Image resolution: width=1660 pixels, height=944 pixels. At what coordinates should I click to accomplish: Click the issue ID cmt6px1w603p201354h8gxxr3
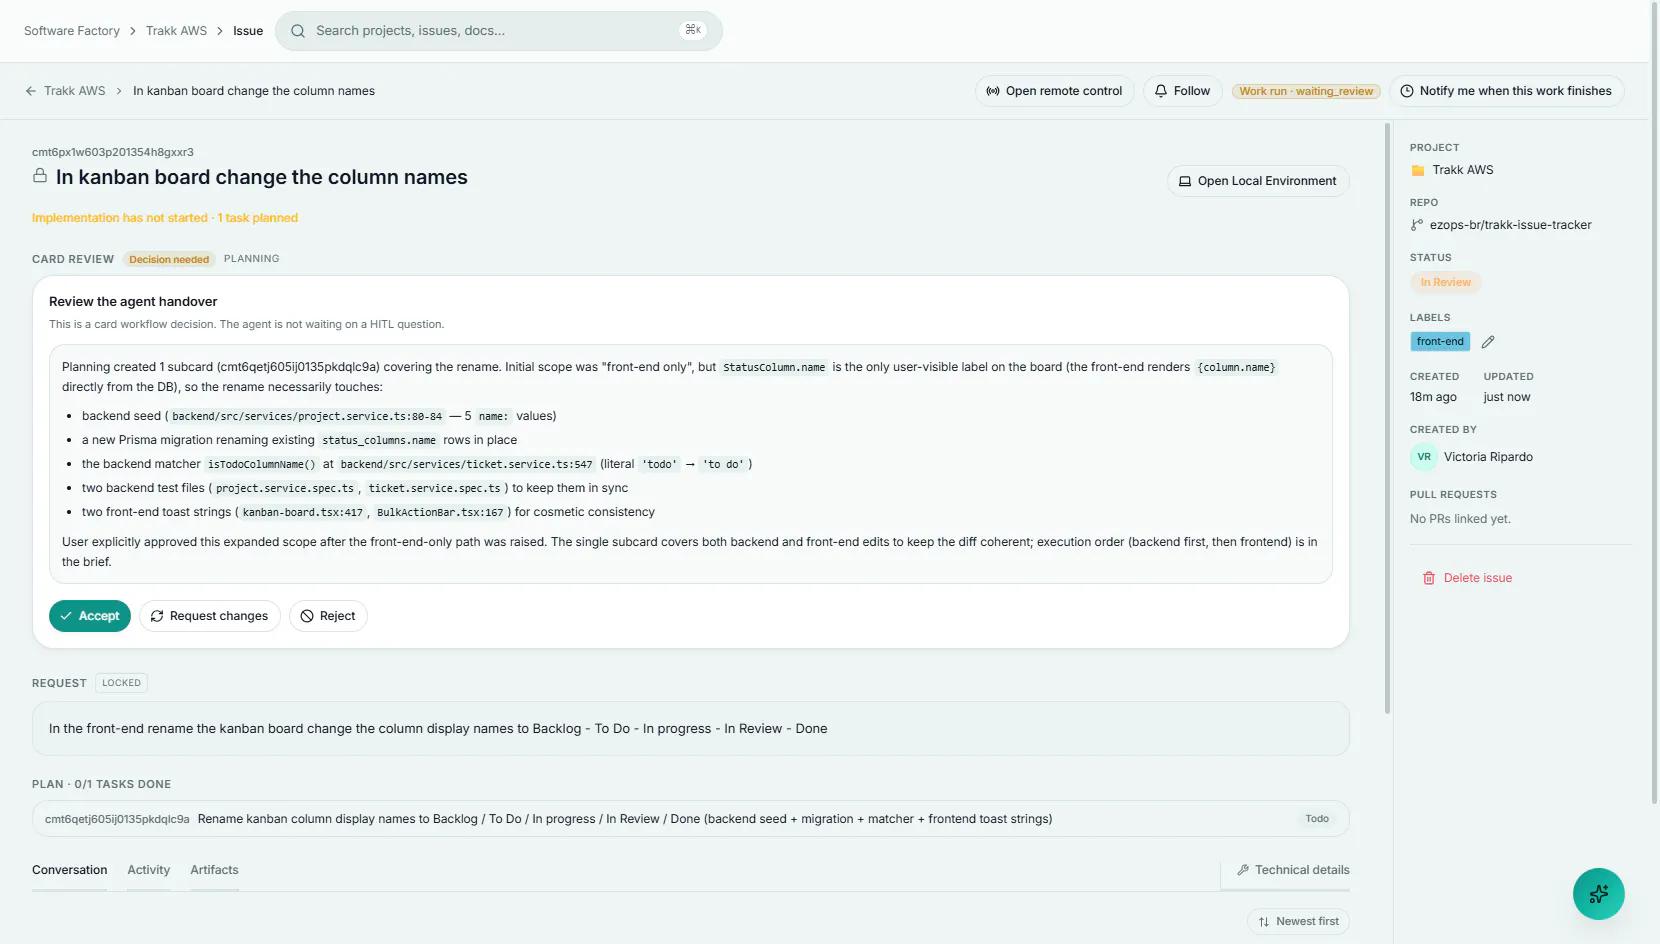click(x=113, y=152)
